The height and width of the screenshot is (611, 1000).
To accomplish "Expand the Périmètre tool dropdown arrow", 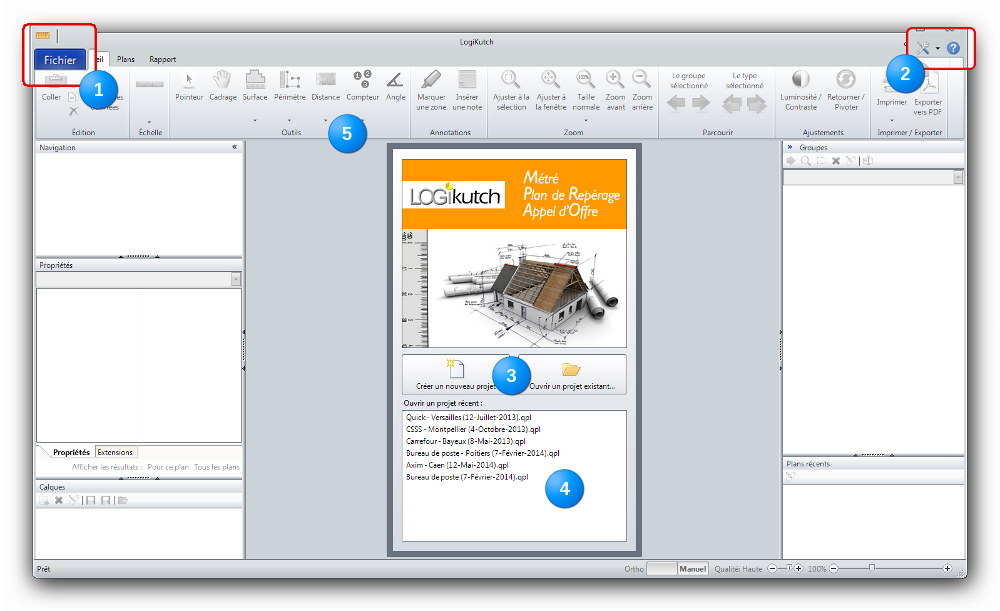I will pyautogui.click(x=289, y=120).
